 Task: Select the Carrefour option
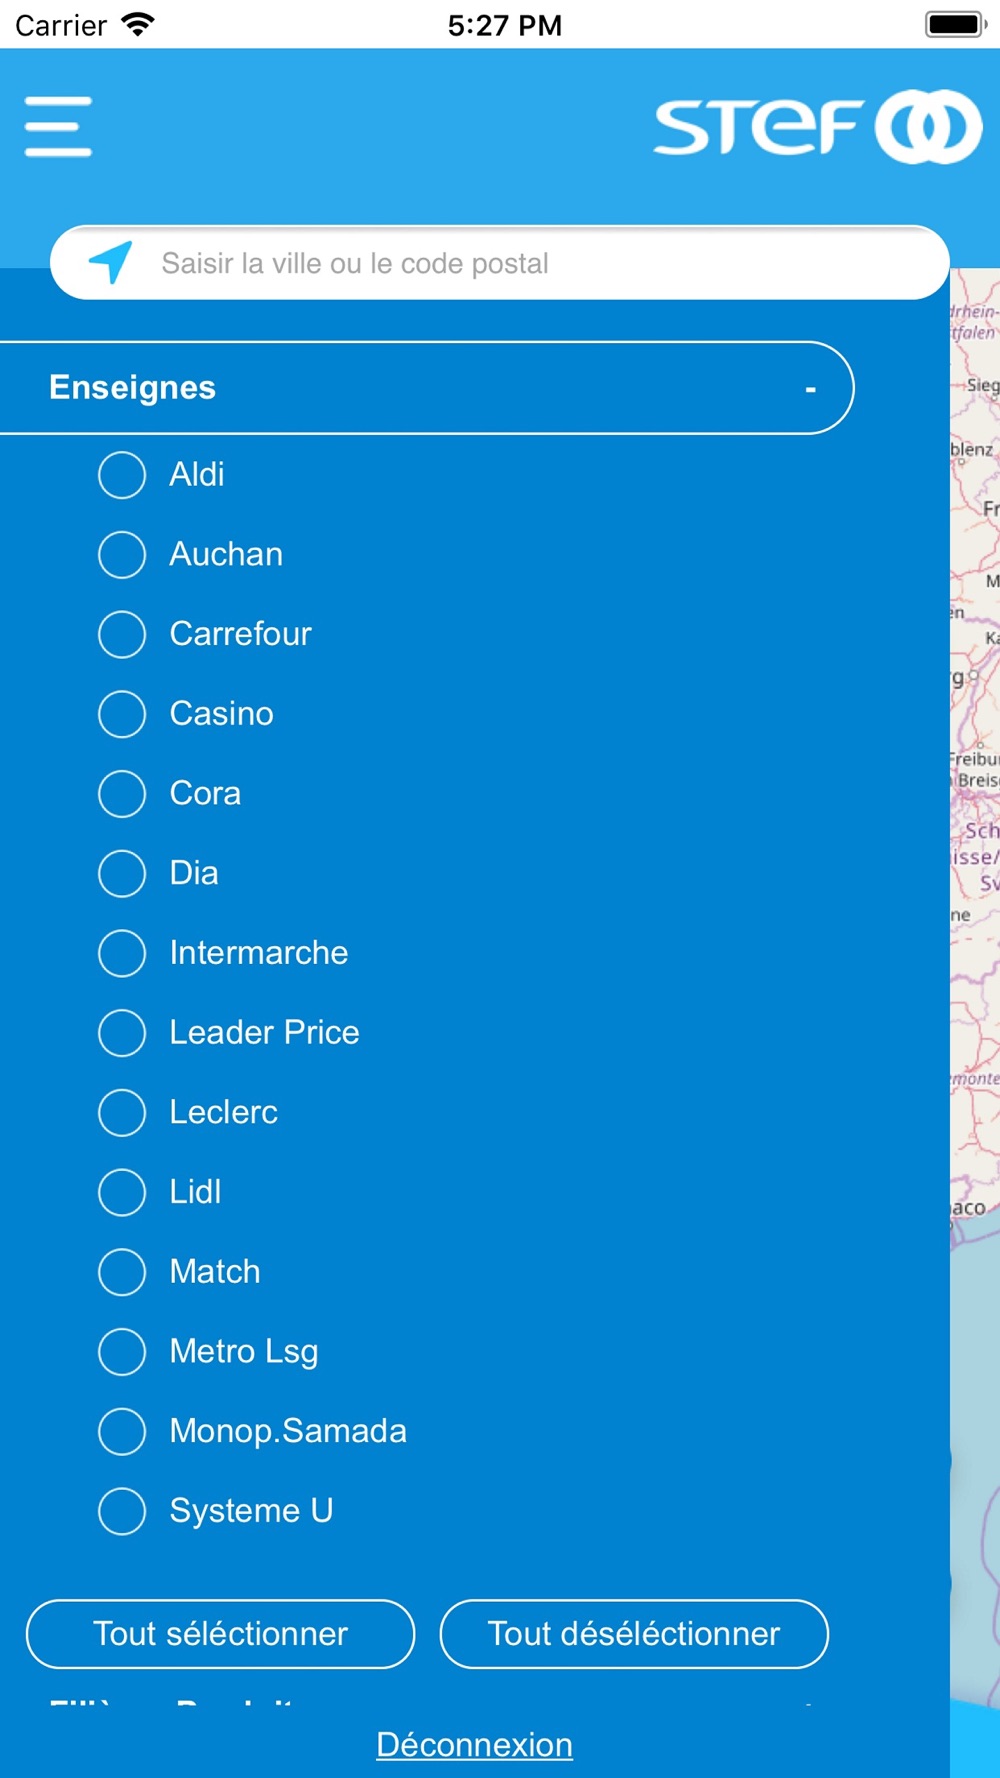pyautogui.click(x=205, y=634)
